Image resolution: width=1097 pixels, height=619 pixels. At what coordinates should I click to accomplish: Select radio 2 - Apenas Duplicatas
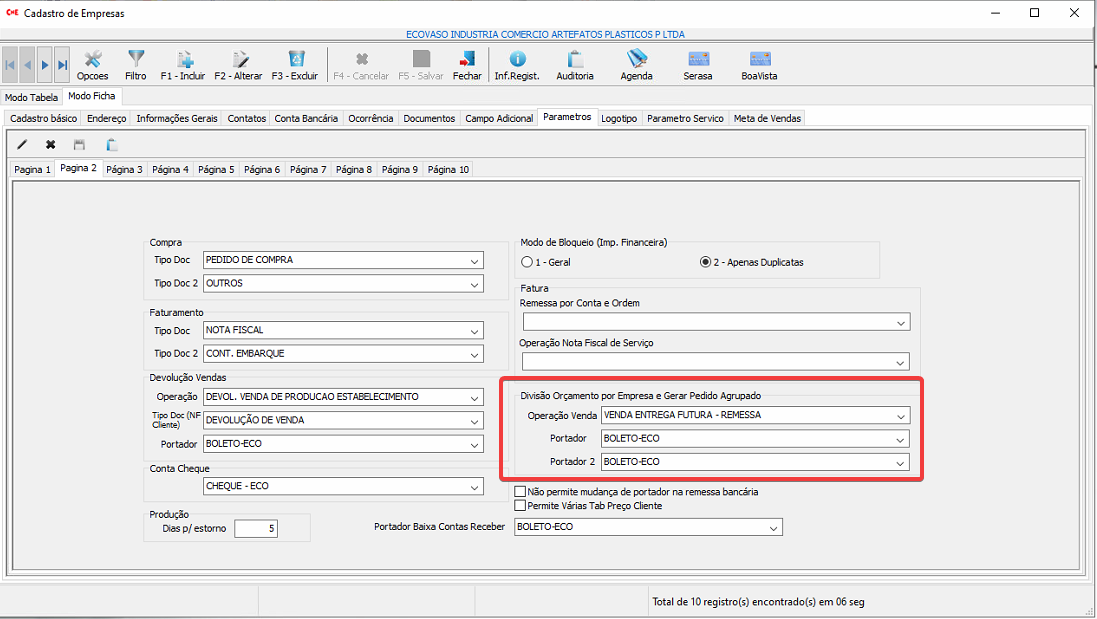(x=706, y=262)
